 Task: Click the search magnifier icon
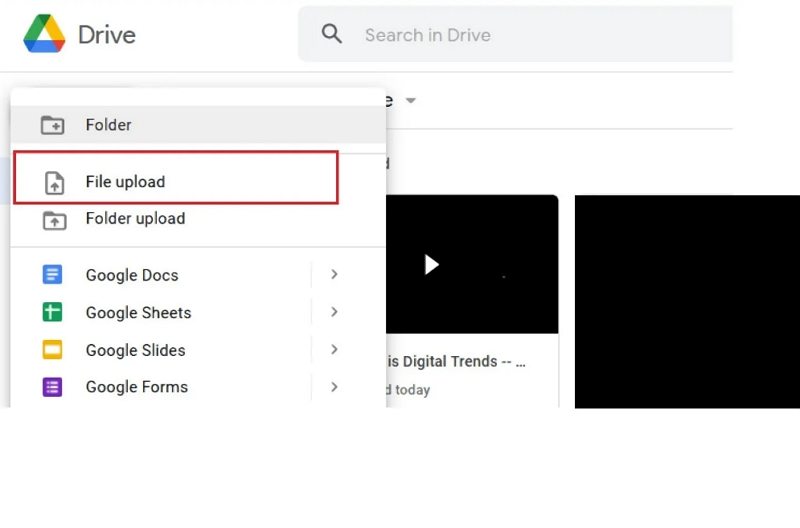click(332, 34)
